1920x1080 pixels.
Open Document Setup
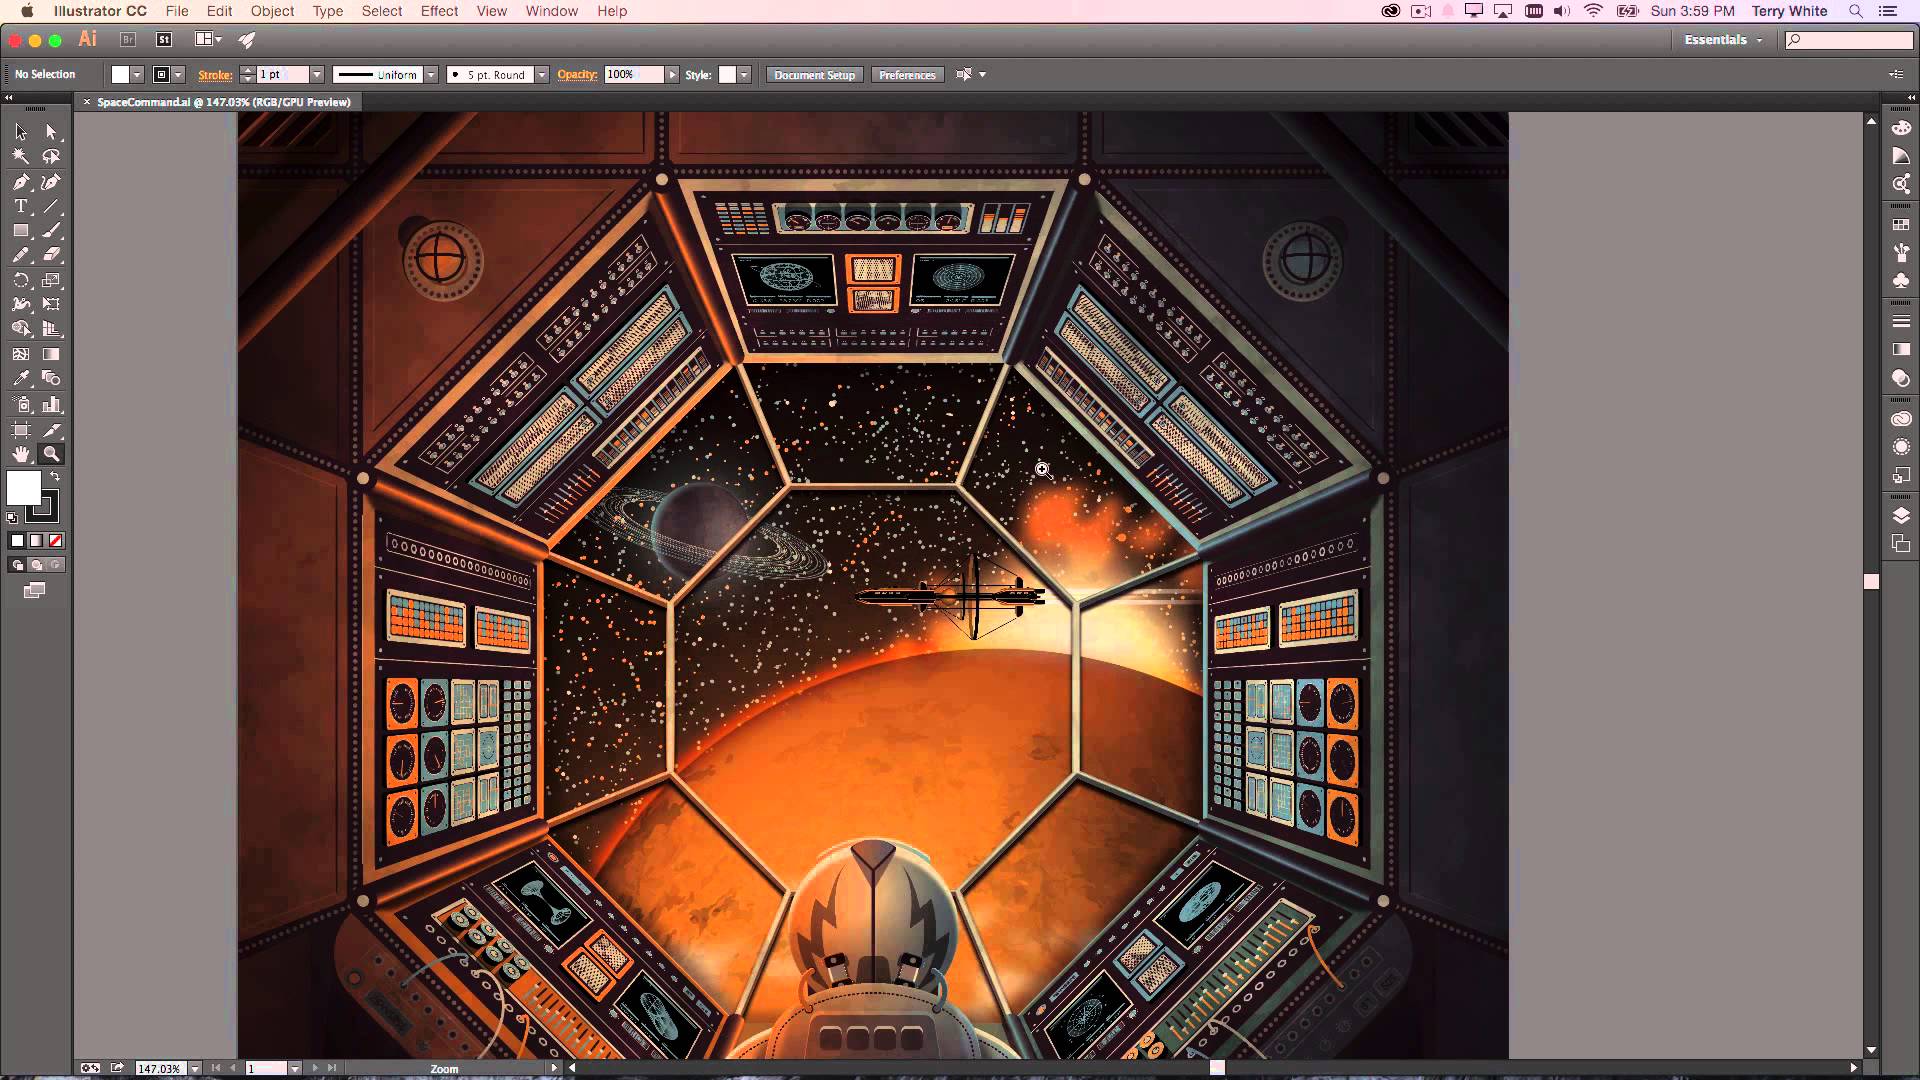pos(814,74)
